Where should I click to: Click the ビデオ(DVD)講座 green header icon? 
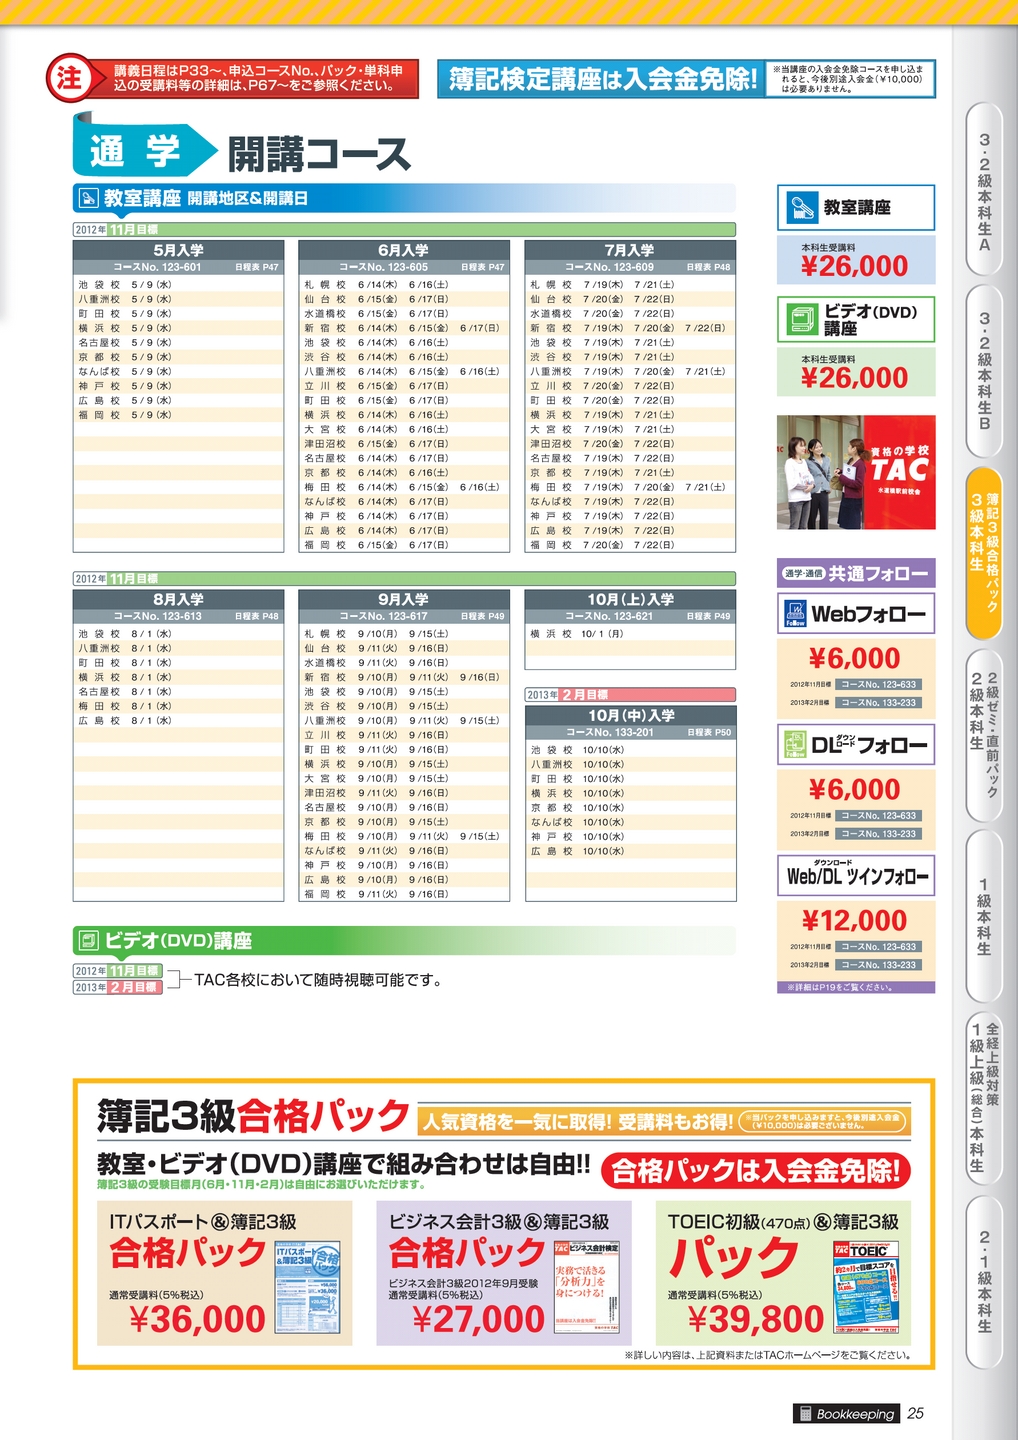pos(88,941)
